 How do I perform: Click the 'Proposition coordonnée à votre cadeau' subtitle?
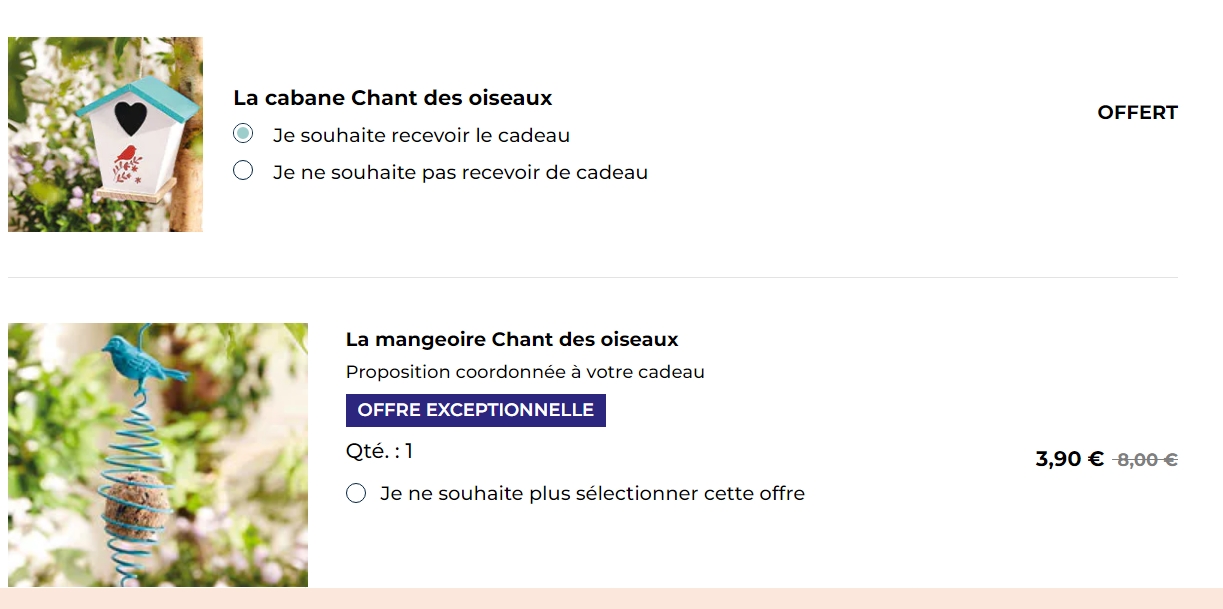pyautogui.click(x=525, y=372)
